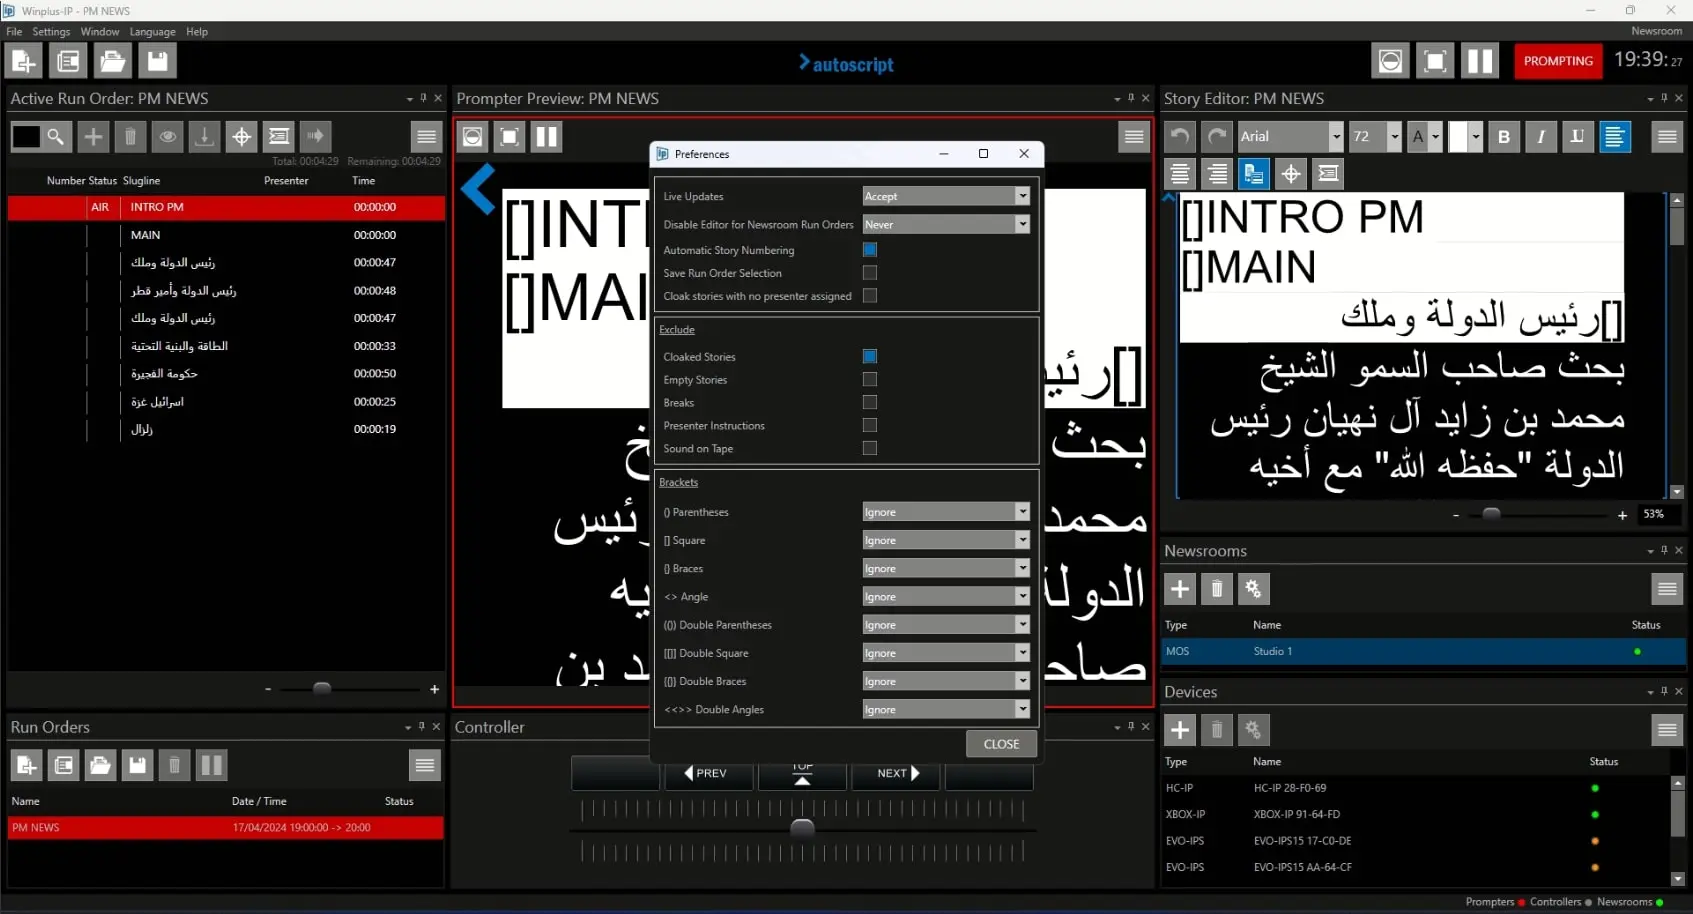Expand the Parentheses brackets dropdown
This screenshot has height=914, width=1693.
pyautogui.click(x=945, y=512)
